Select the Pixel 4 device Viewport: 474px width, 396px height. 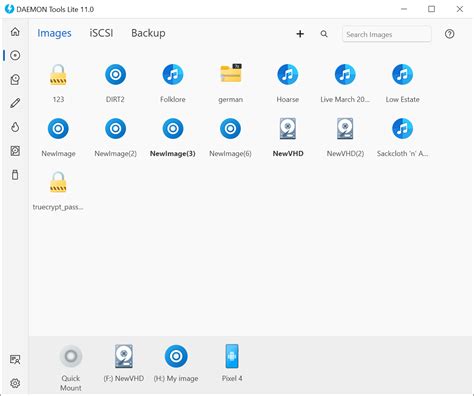tap(232, 363)
